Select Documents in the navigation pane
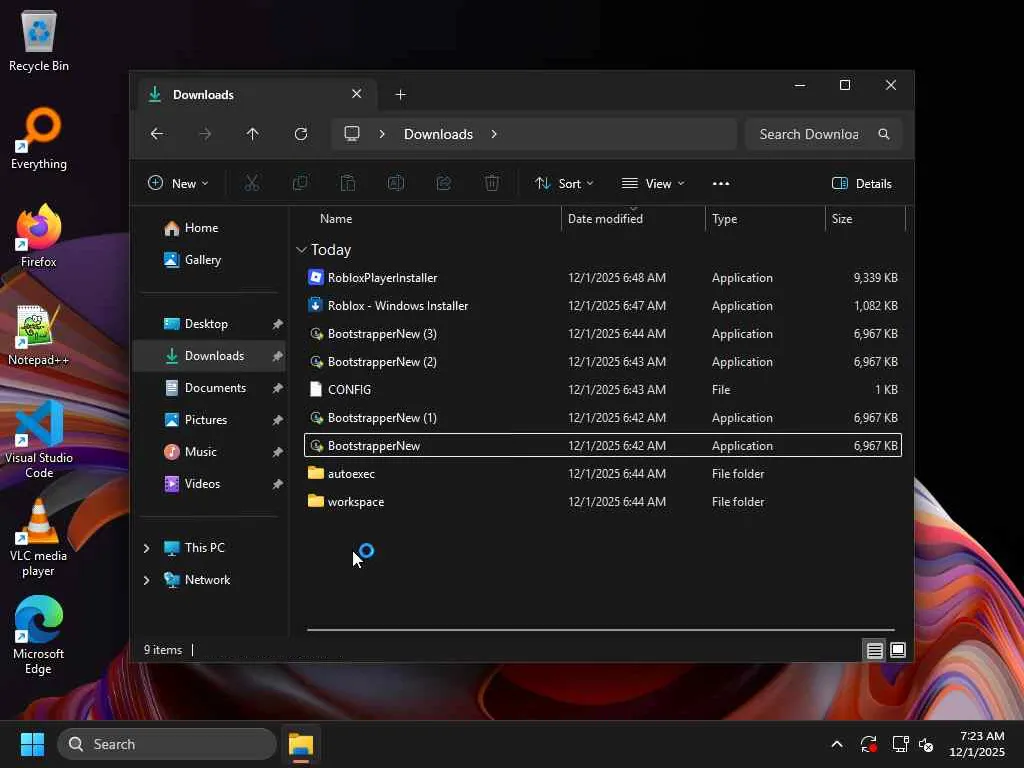 coord(215,388)
